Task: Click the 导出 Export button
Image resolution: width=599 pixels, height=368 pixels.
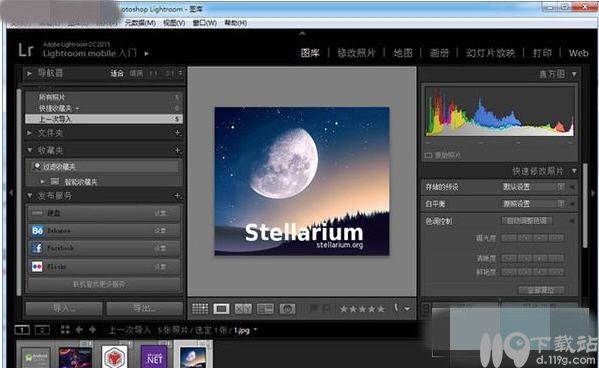Action: (x=144, y=308)
